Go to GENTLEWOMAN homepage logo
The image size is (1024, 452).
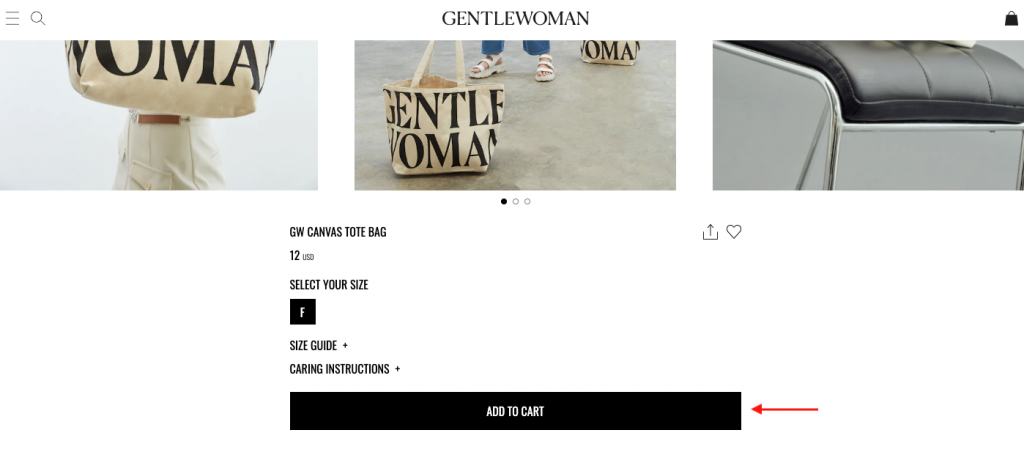pyautogui.click(x=515, y=18)
